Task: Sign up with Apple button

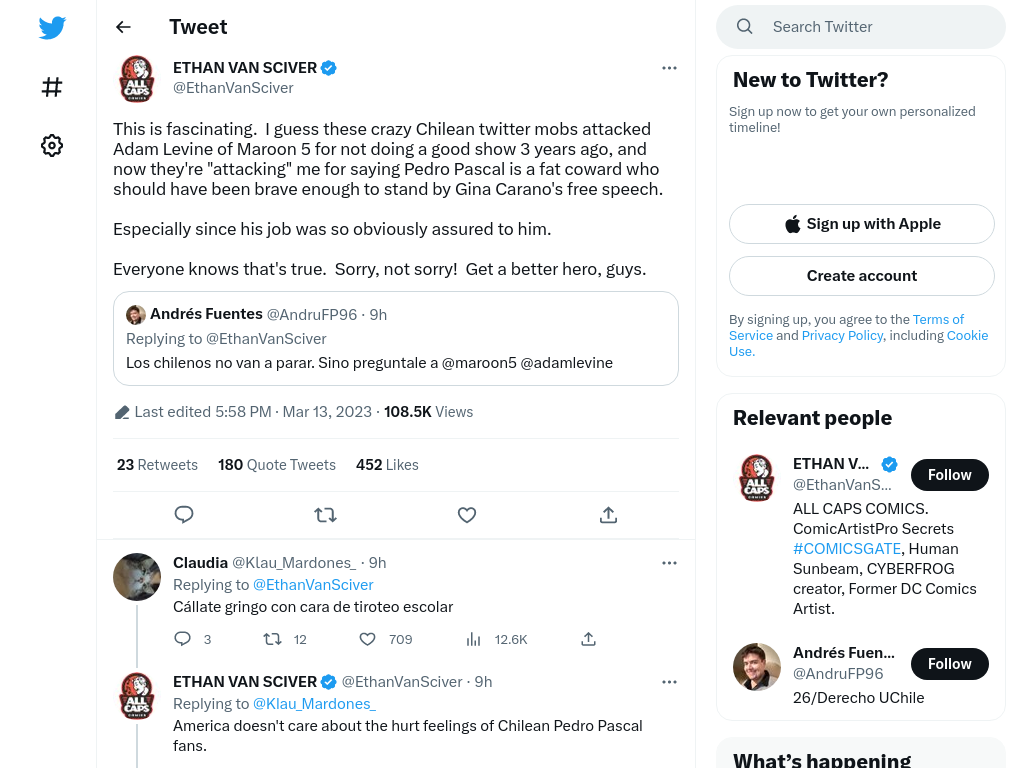Action: point(861,224)
